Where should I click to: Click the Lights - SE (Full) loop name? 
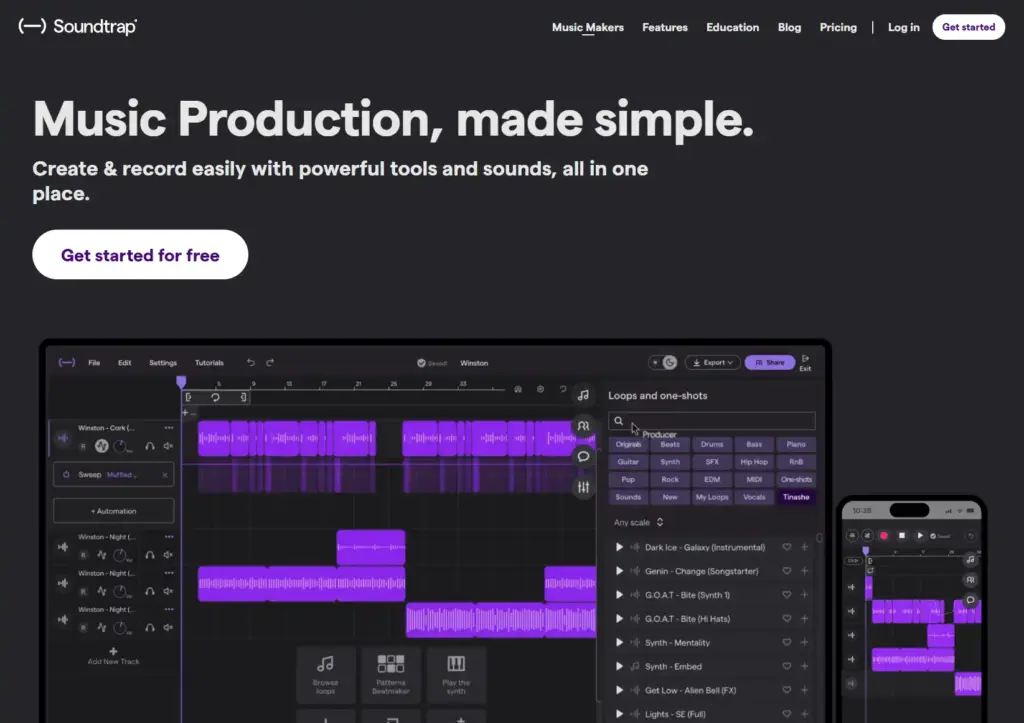[675, 714]
